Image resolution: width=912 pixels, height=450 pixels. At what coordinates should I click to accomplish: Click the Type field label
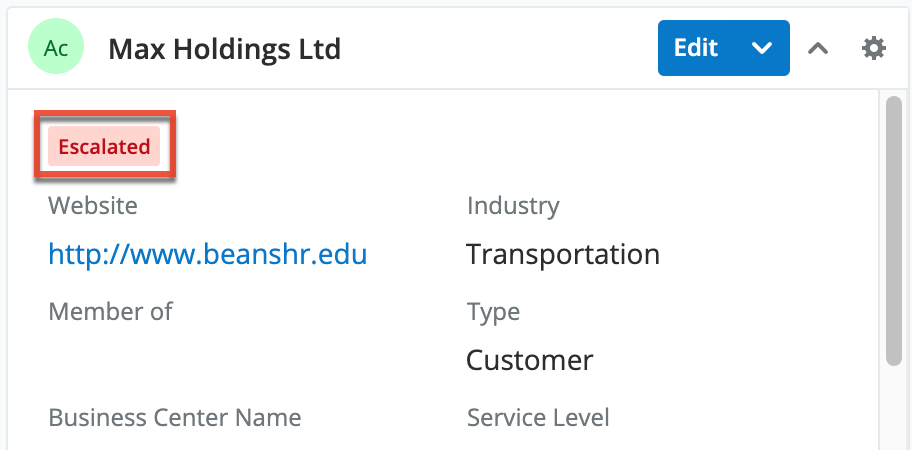coord(493,312)
